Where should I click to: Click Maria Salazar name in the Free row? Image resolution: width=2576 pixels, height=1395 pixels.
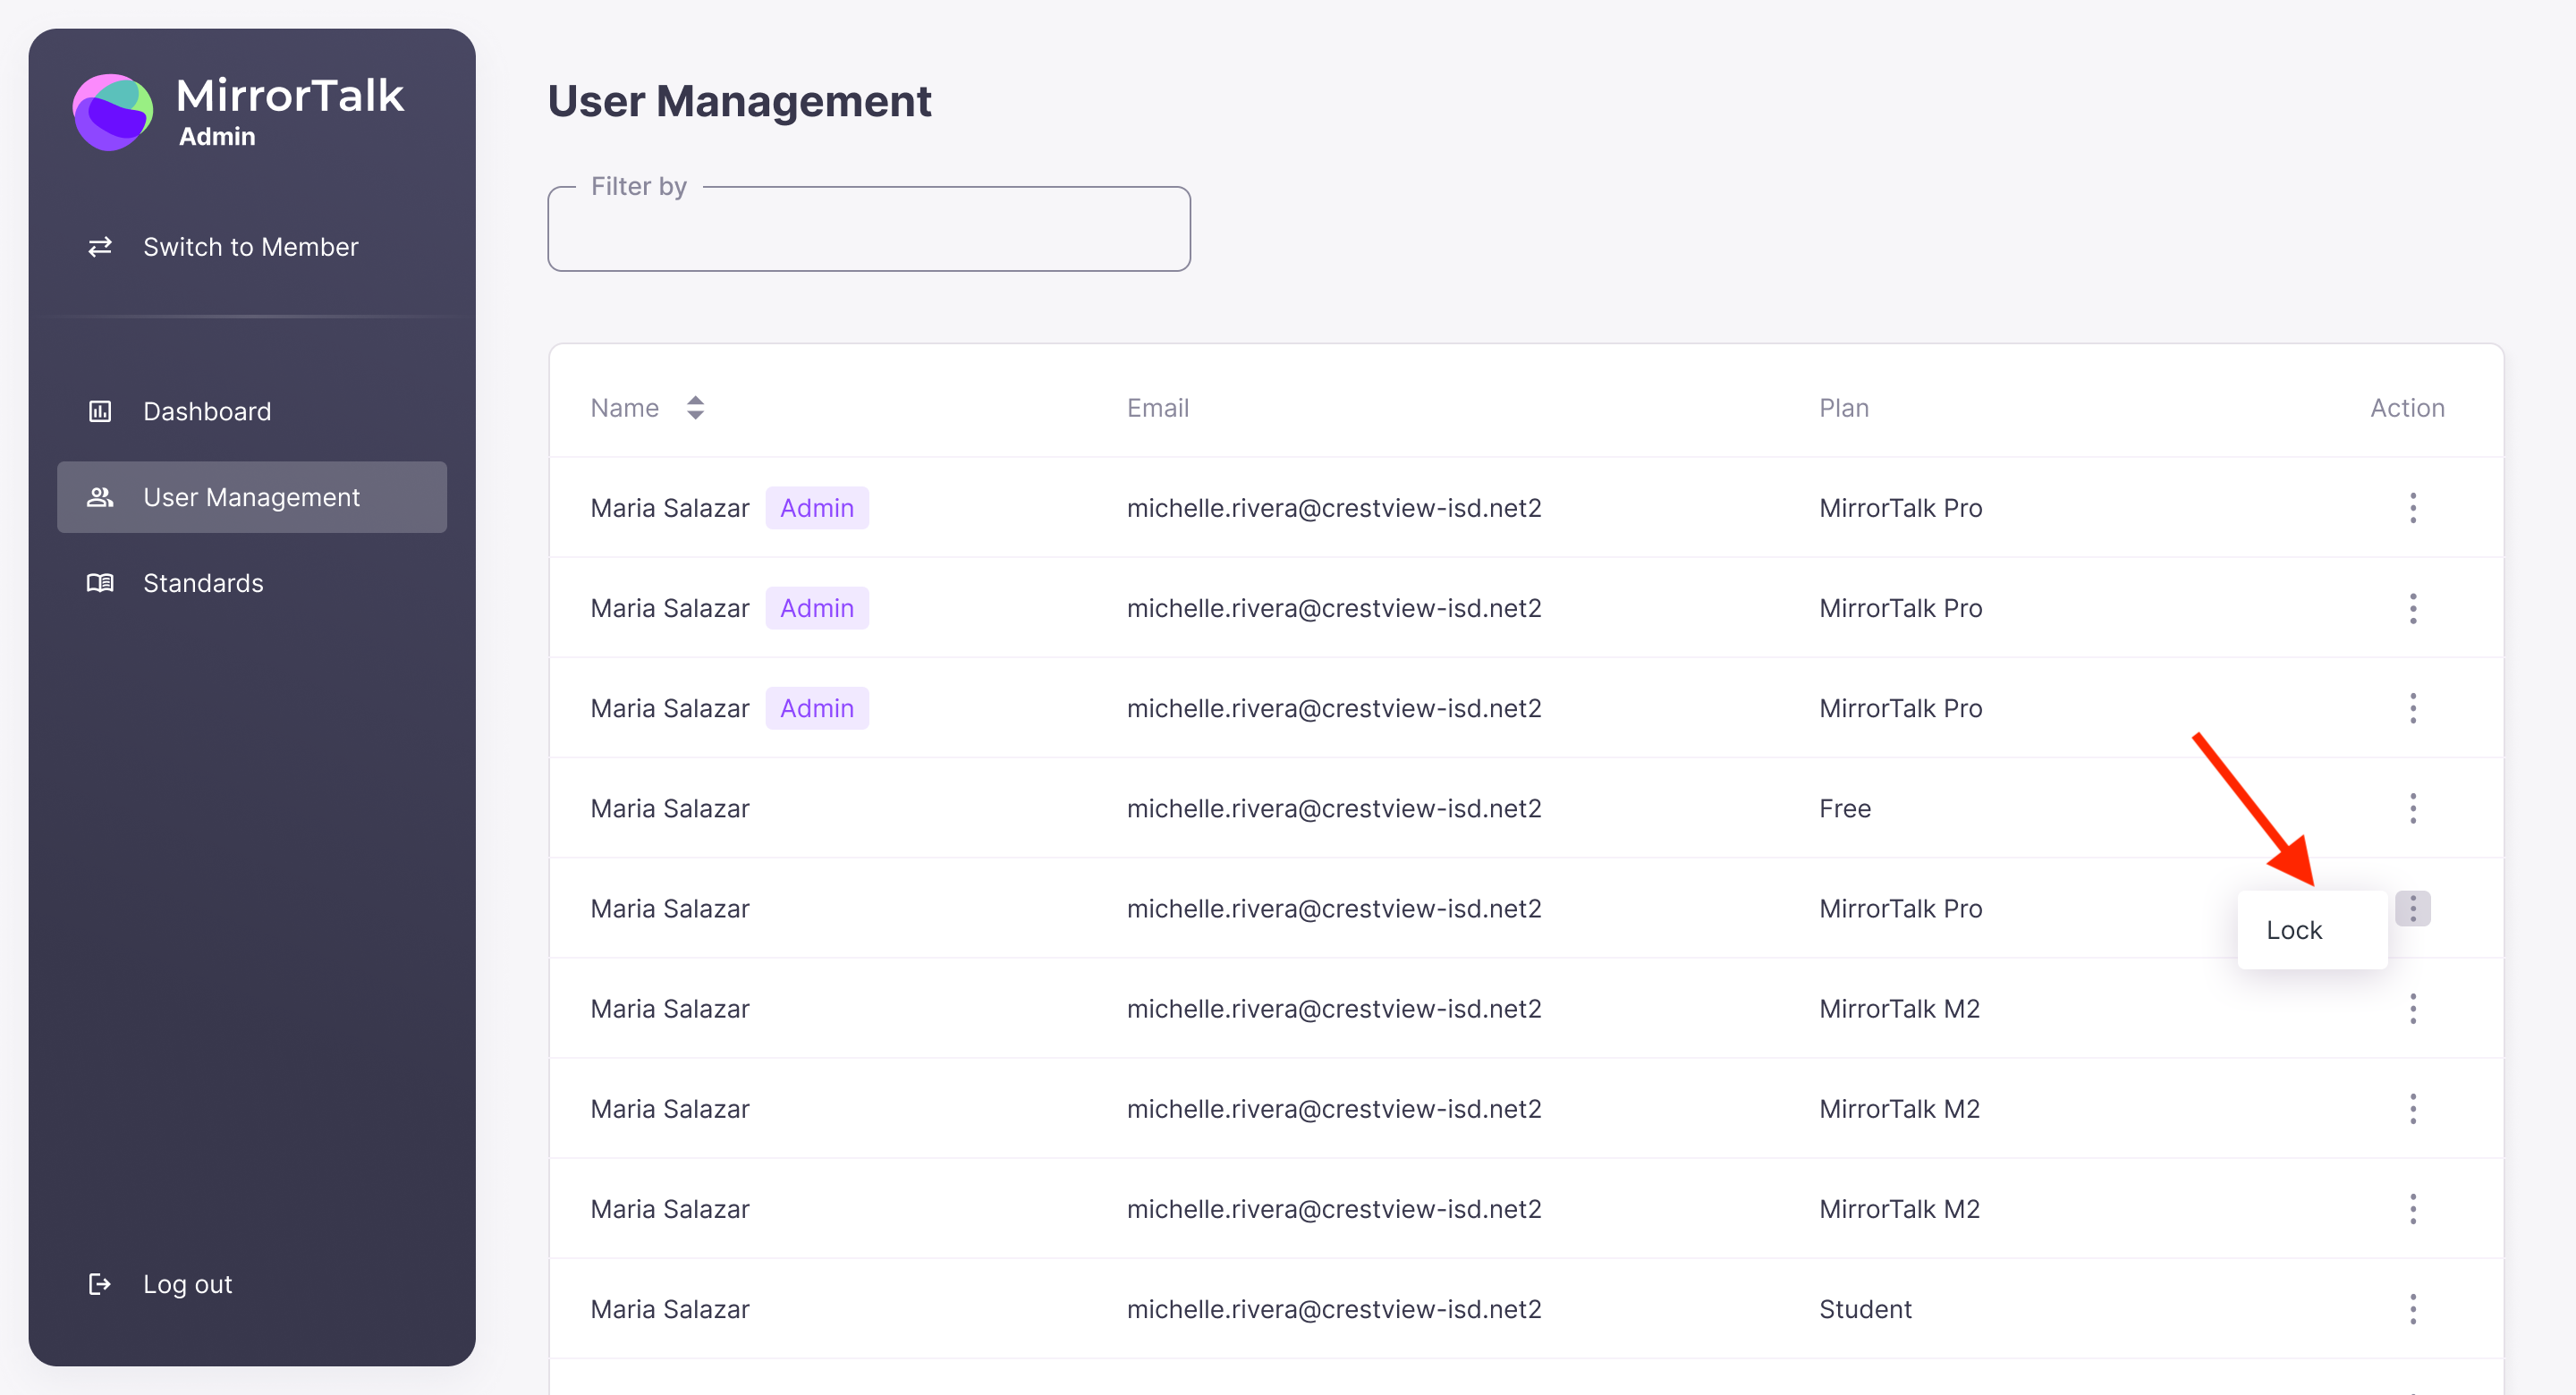670,808
